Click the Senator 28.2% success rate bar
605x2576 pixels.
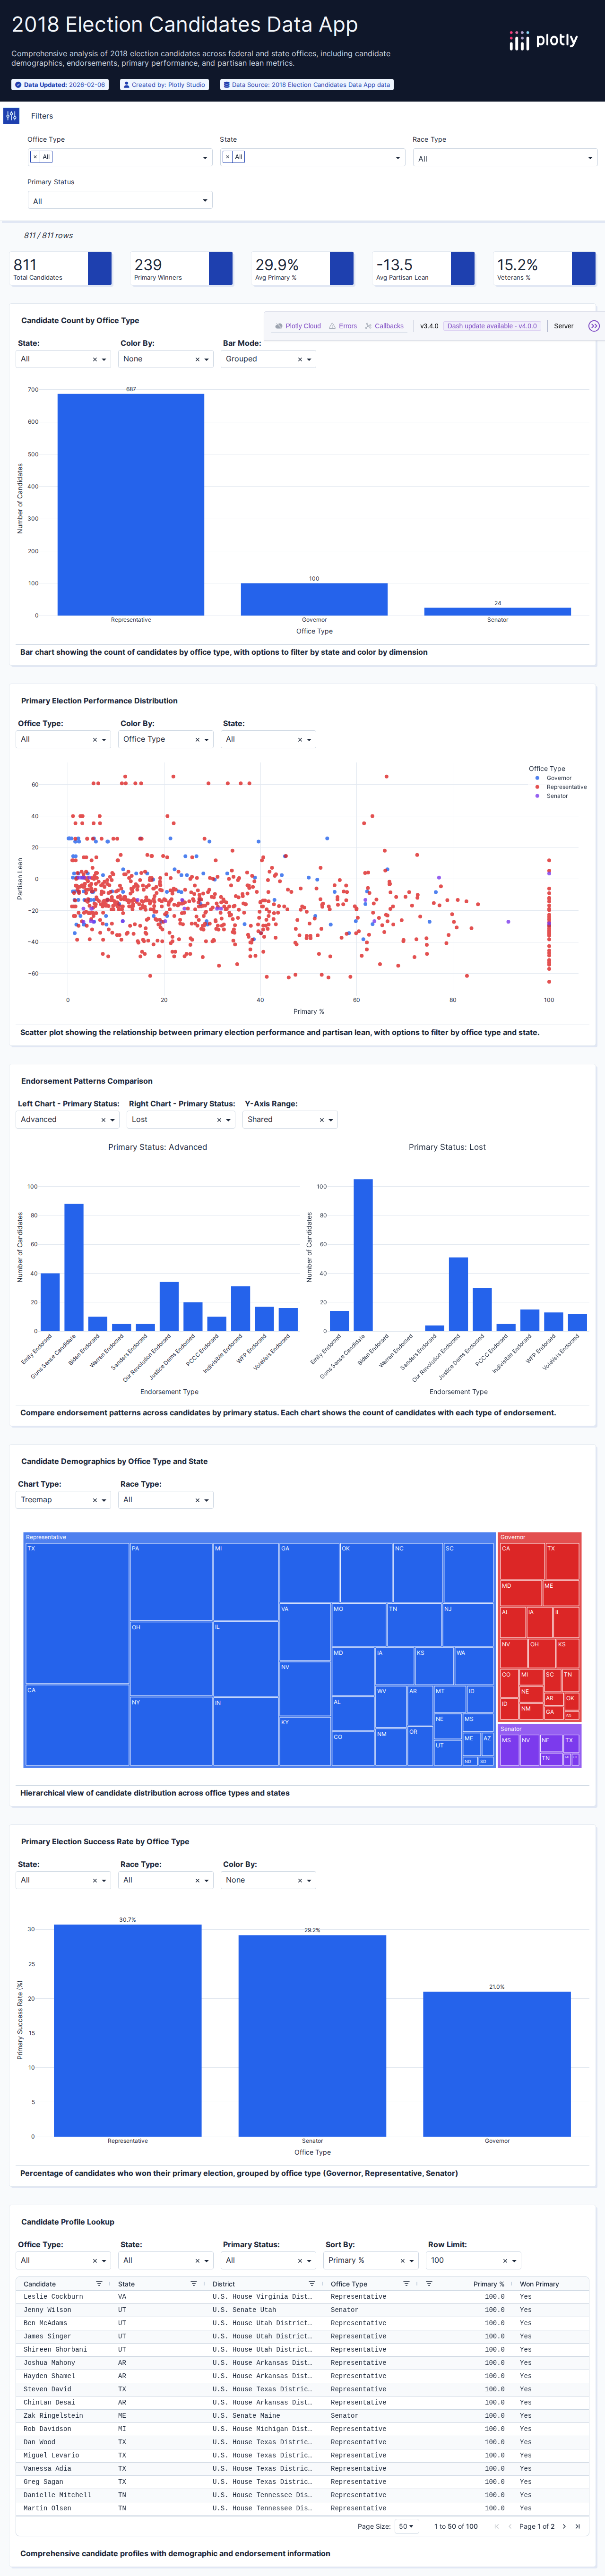(x=312, y=2036)
